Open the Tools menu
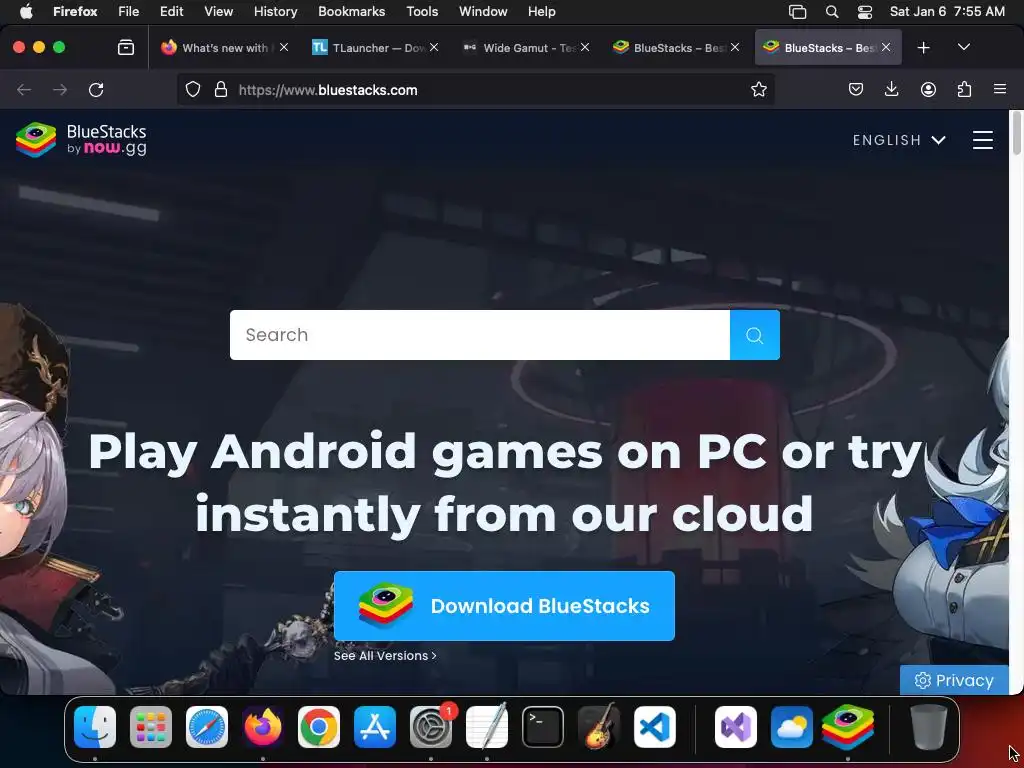Image resolution: width=1024 pixels, height=768 pixels. (422, 11)
